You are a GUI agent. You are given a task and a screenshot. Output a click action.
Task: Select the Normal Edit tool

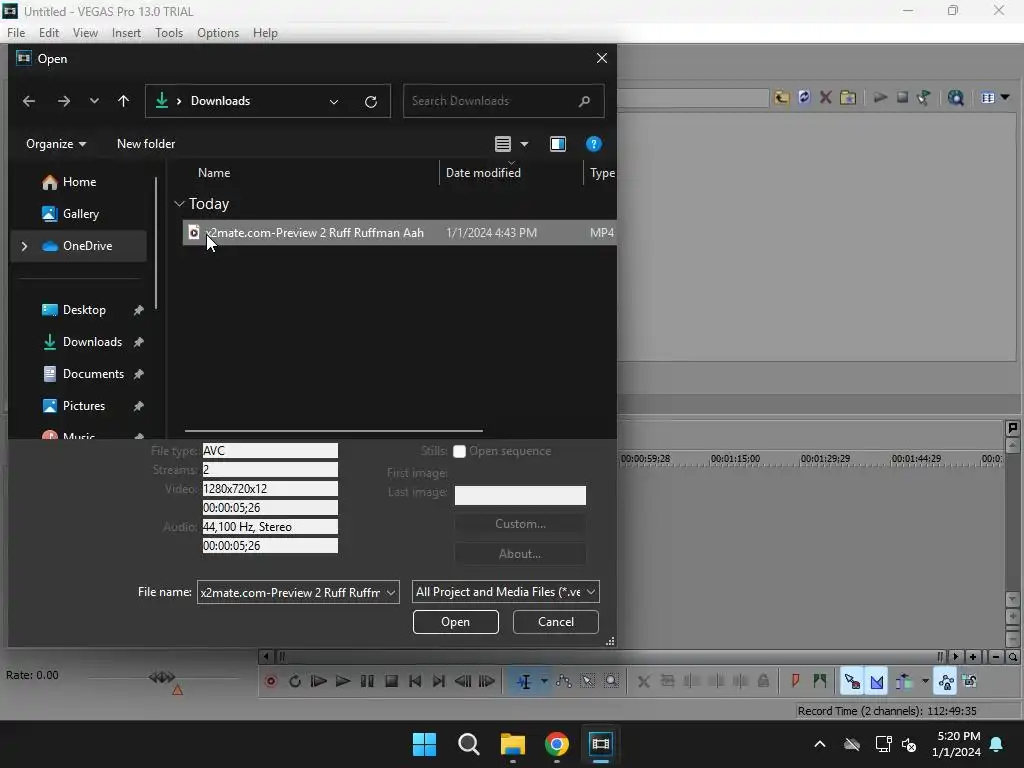524,682
